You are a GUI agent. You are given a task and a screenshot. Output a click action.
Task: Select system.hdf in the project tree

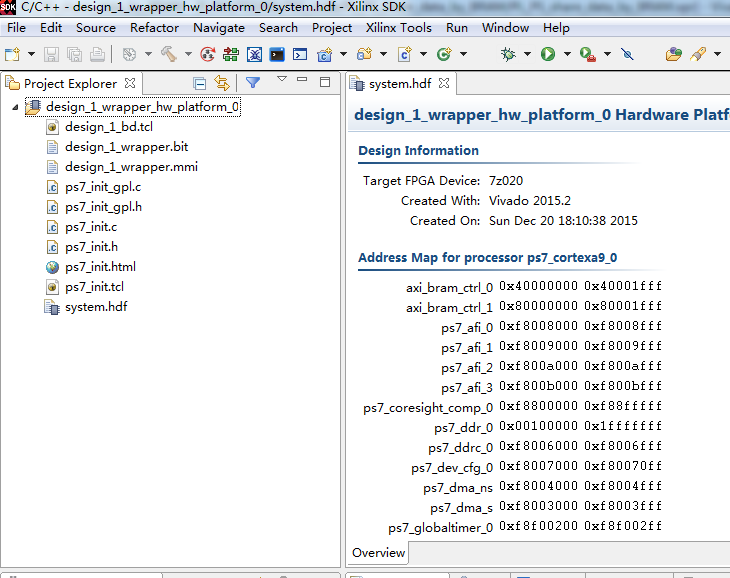point(96,307)
